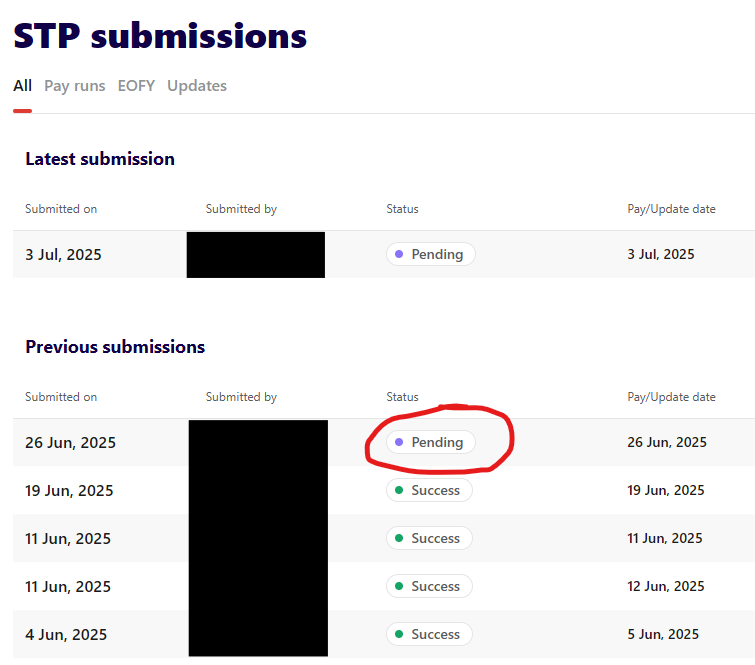The height and width of the screenshot is (665, 755).
Task: Click Success status for 12 Jun pay date
Action: [x=429, y=586]
